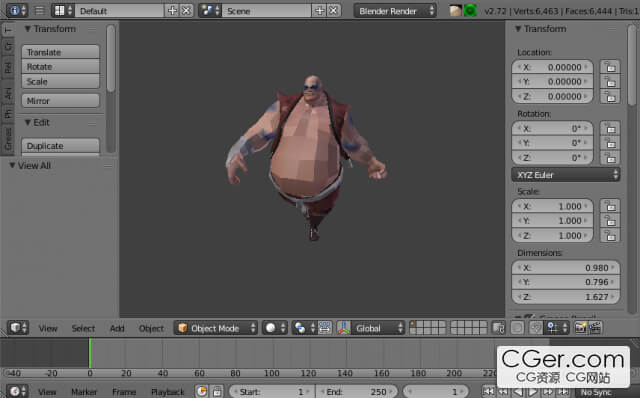Open the Object Mode dropdown
This screenshot has width=640, height=398.
click(216, 328)
